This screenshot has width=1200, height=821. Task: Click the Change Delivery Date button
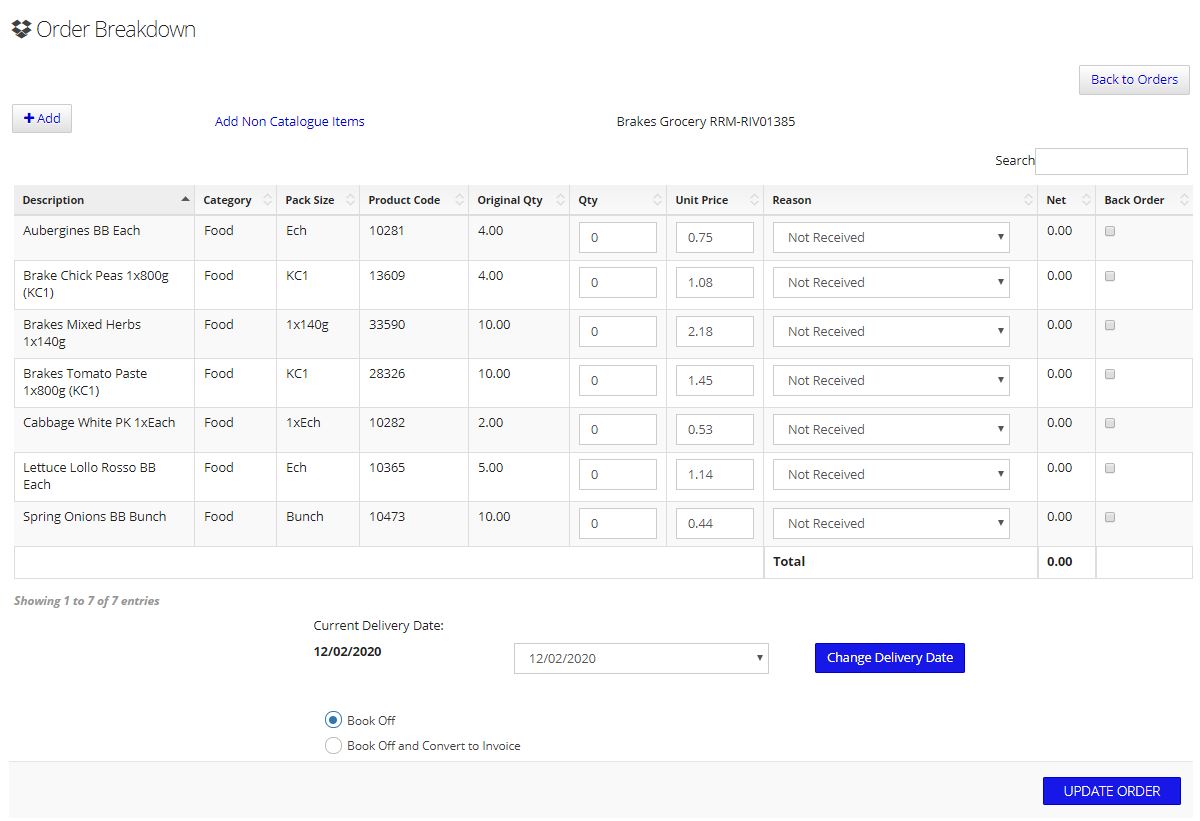click(890, 658)
